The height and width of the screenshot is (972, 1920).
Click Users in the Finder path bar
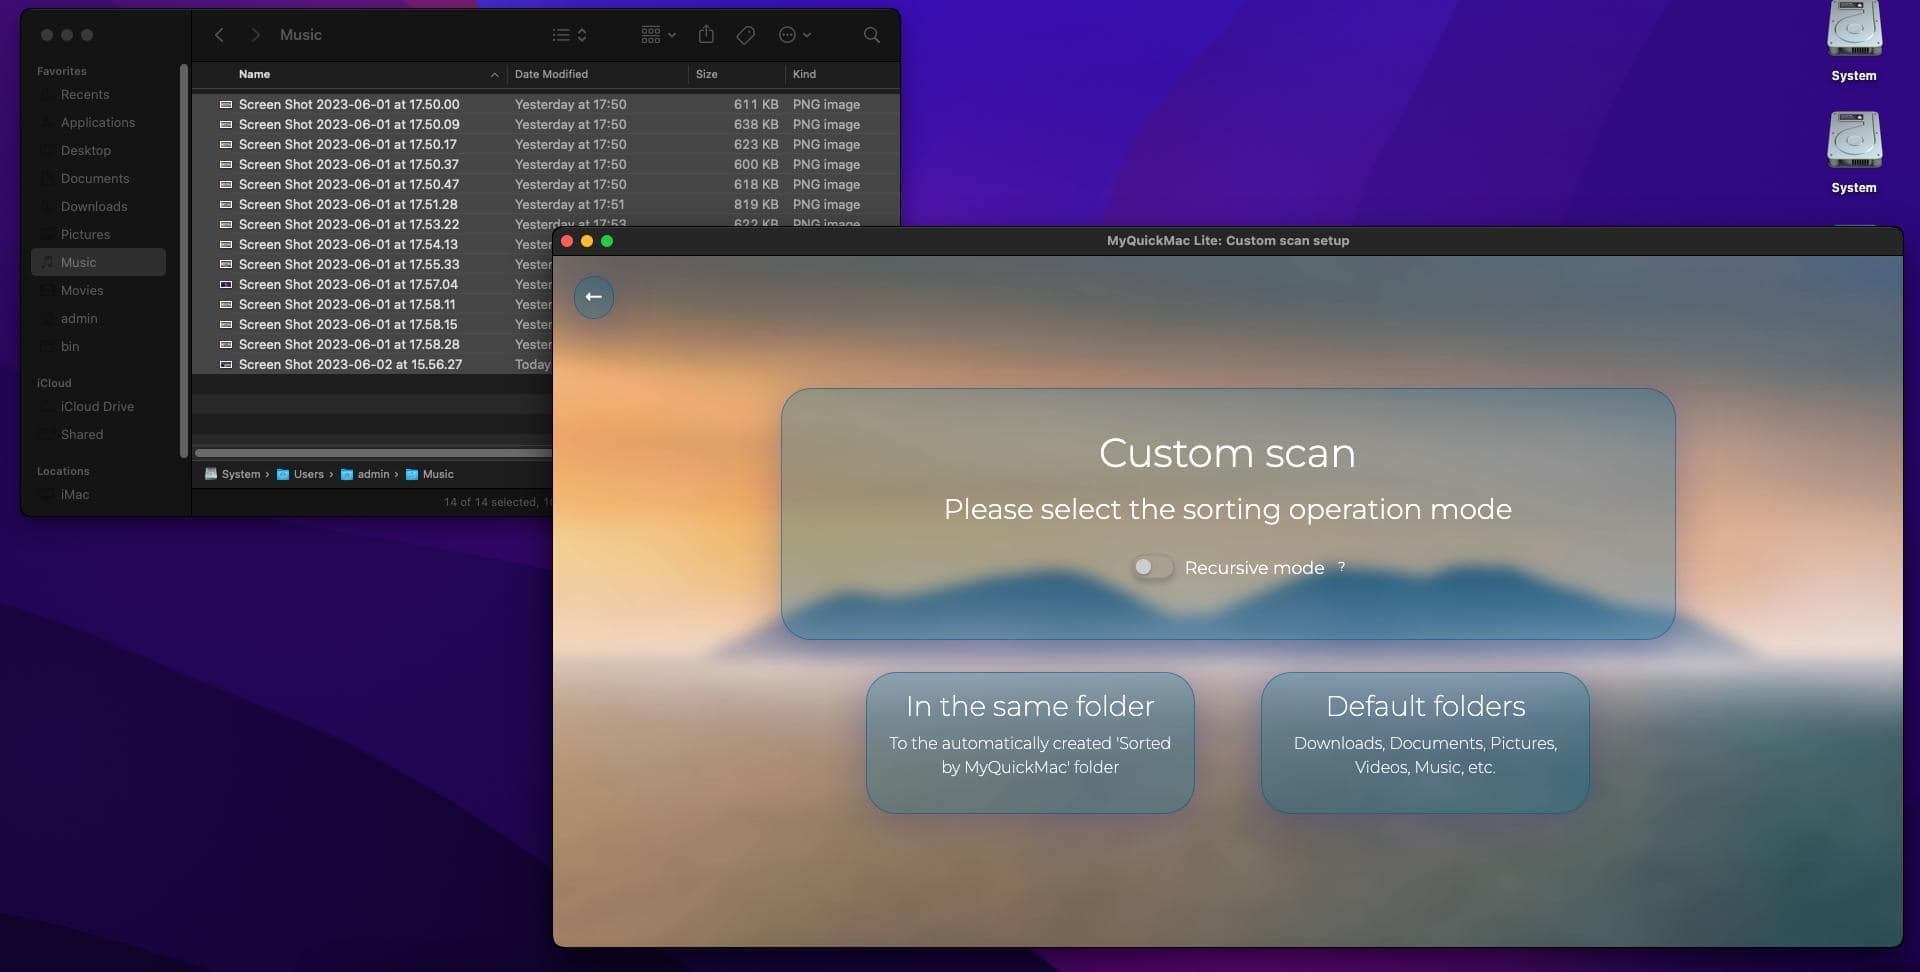(300, 474)
